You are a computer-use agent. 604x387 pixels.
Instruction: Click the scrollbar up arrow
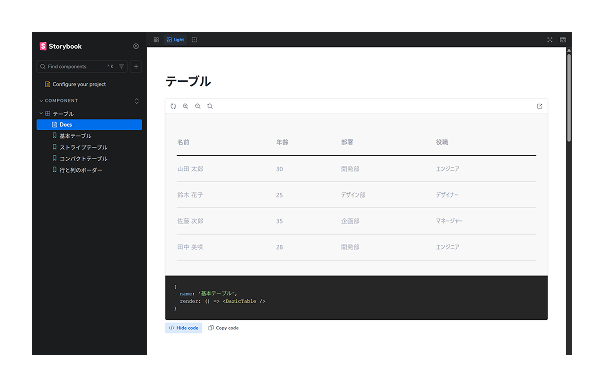coord(569,50)
